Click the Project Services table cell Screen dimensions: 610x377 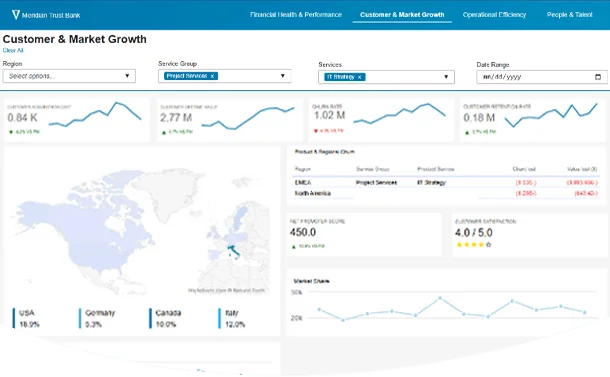376,182
